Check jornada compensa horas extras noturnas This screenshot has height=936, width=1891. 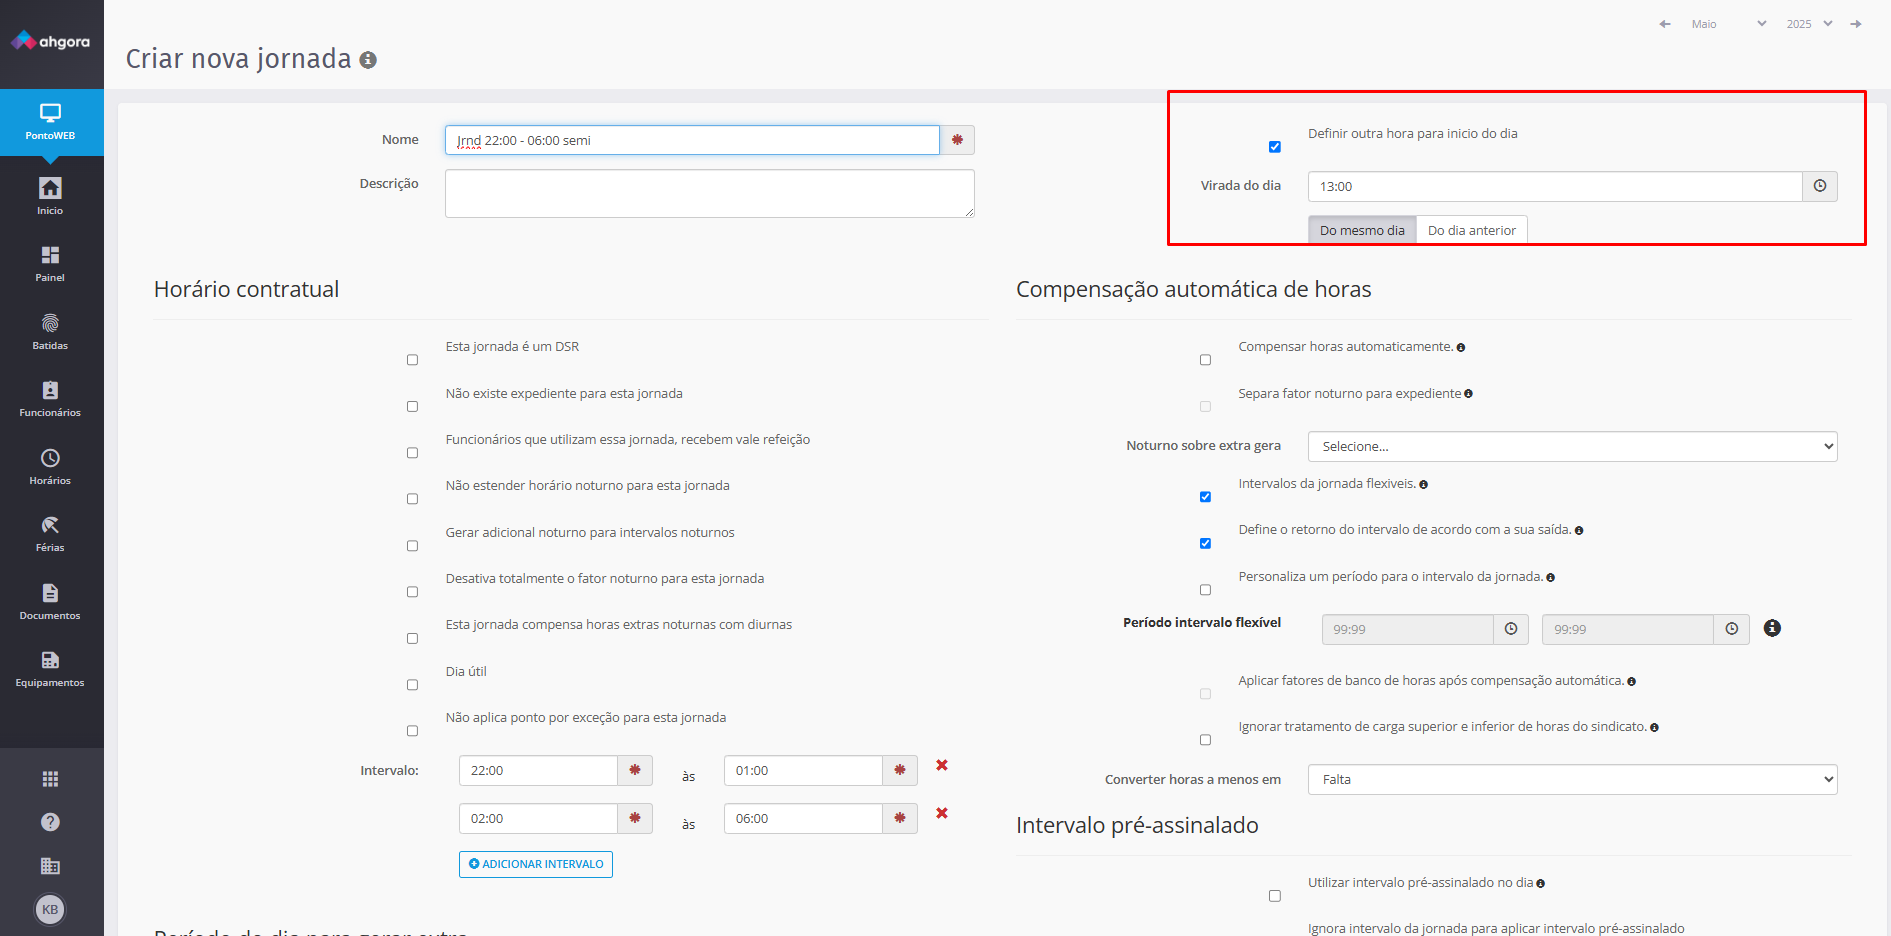412,638
